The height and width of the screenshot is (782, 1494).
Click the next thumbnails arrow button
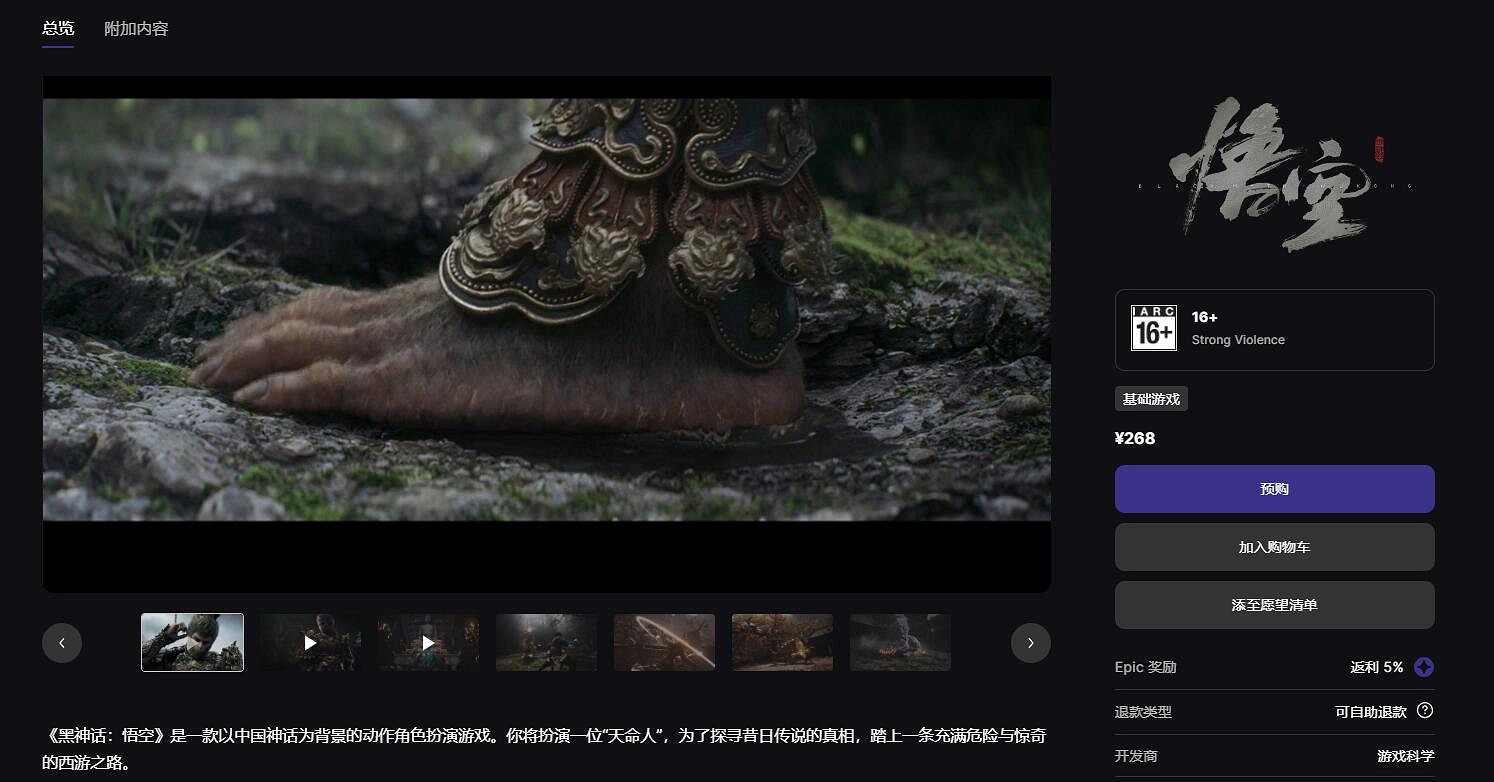click(x=1030, y=643)
